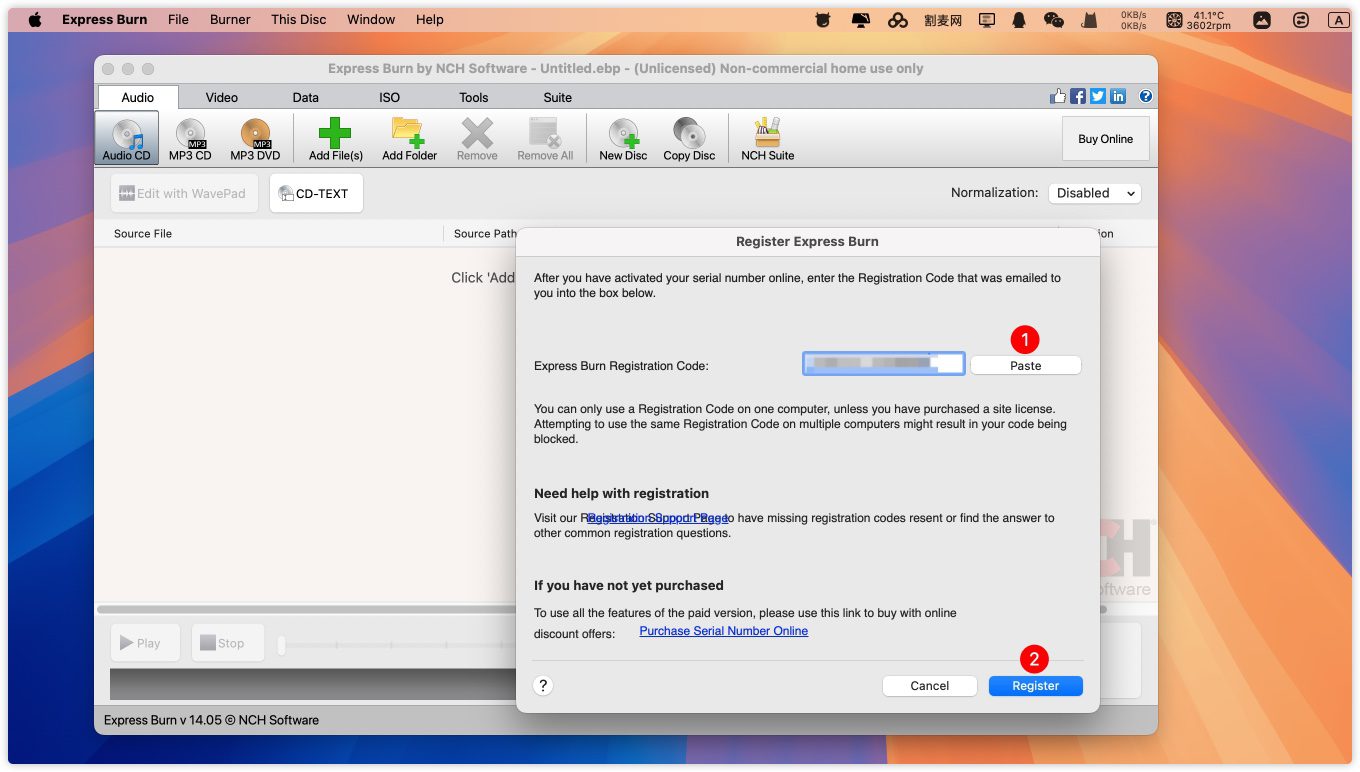Expand the Normalization dropdown
Viewport: 1360px width, 772px height.
(x=1094, y=193)
